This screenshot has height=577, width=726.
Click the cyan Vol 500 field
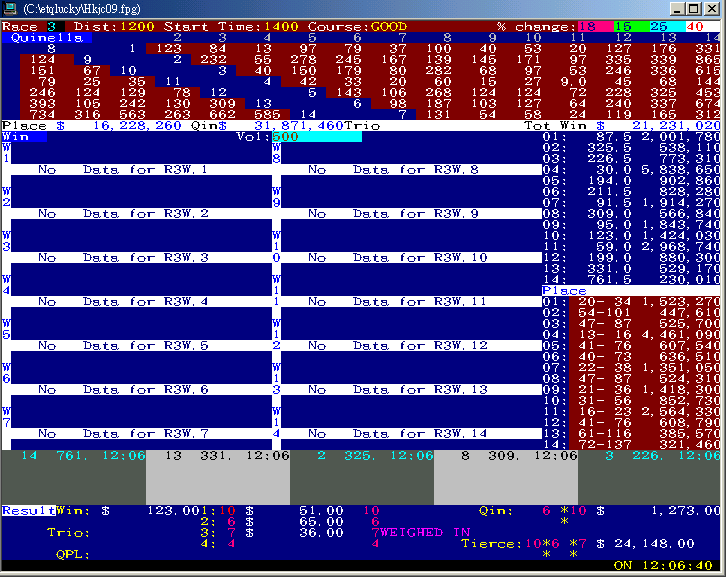(x=315, y=136)
